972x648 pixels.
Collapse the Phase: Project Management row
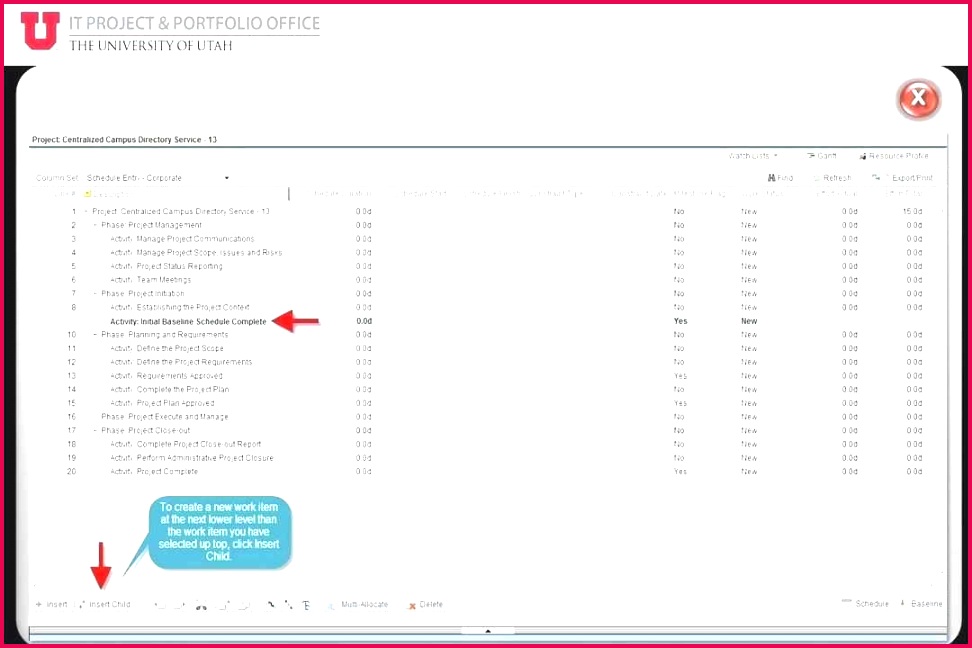[95, 225]
